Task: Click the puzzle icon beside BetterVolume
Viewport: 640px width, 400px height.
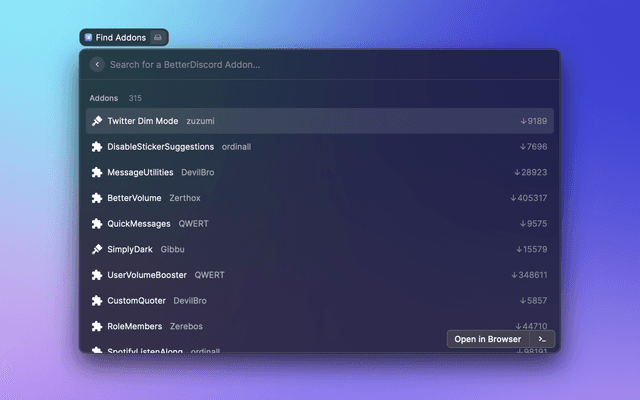Action: (97, 198)
